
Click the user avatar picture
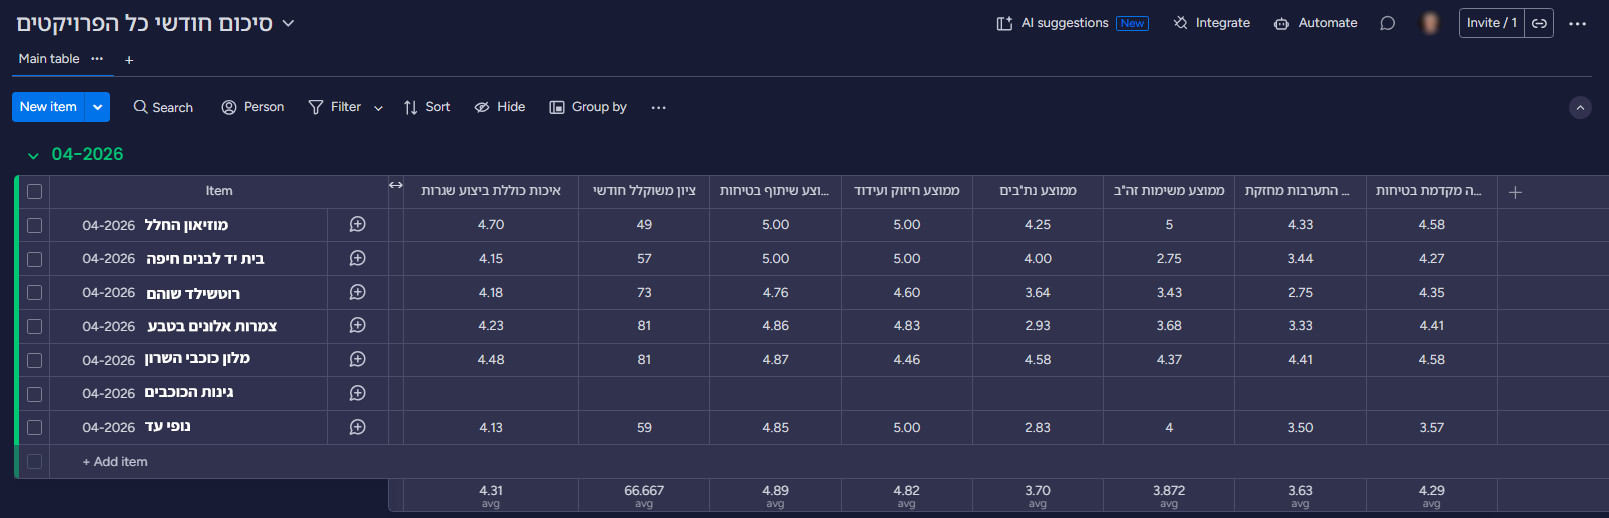1431,23
